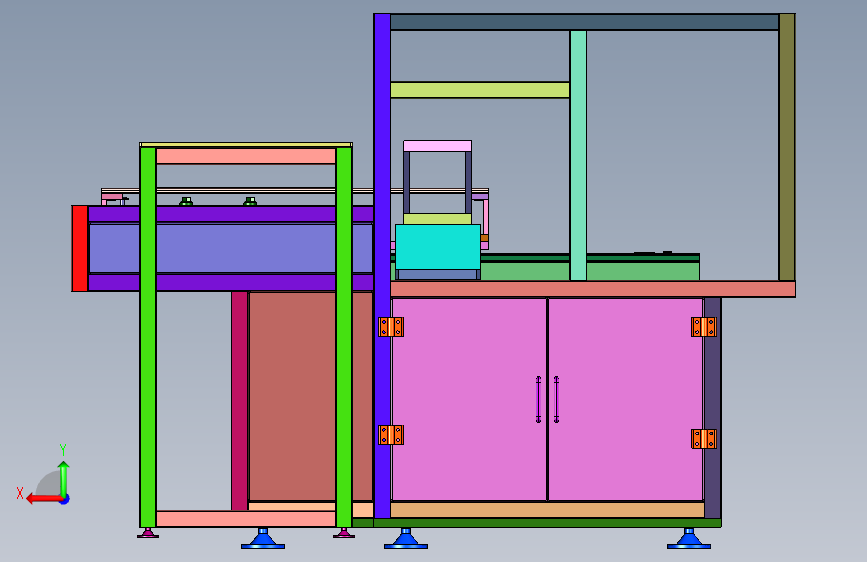
Task: Select the red end cap of the conveyor
Action: tap(80, 248)
